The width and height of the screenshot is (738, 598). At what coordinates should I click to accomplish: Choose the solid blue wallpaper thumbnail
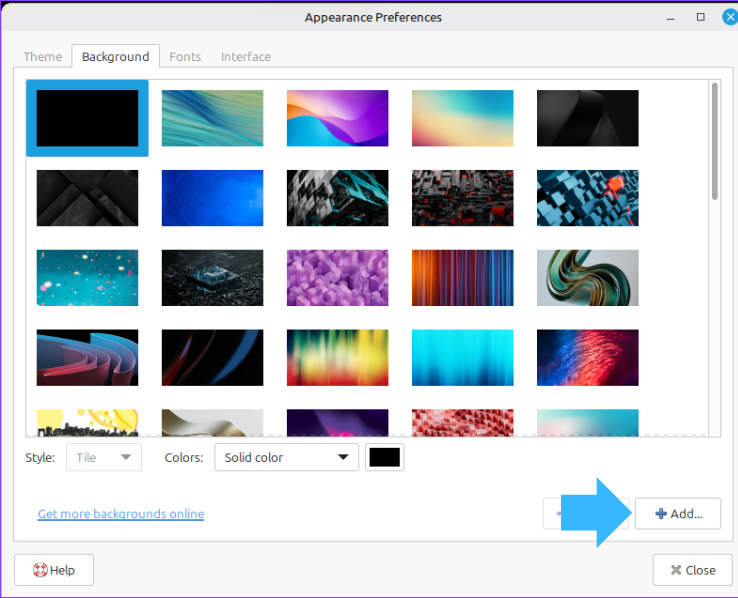click(212, 198)
